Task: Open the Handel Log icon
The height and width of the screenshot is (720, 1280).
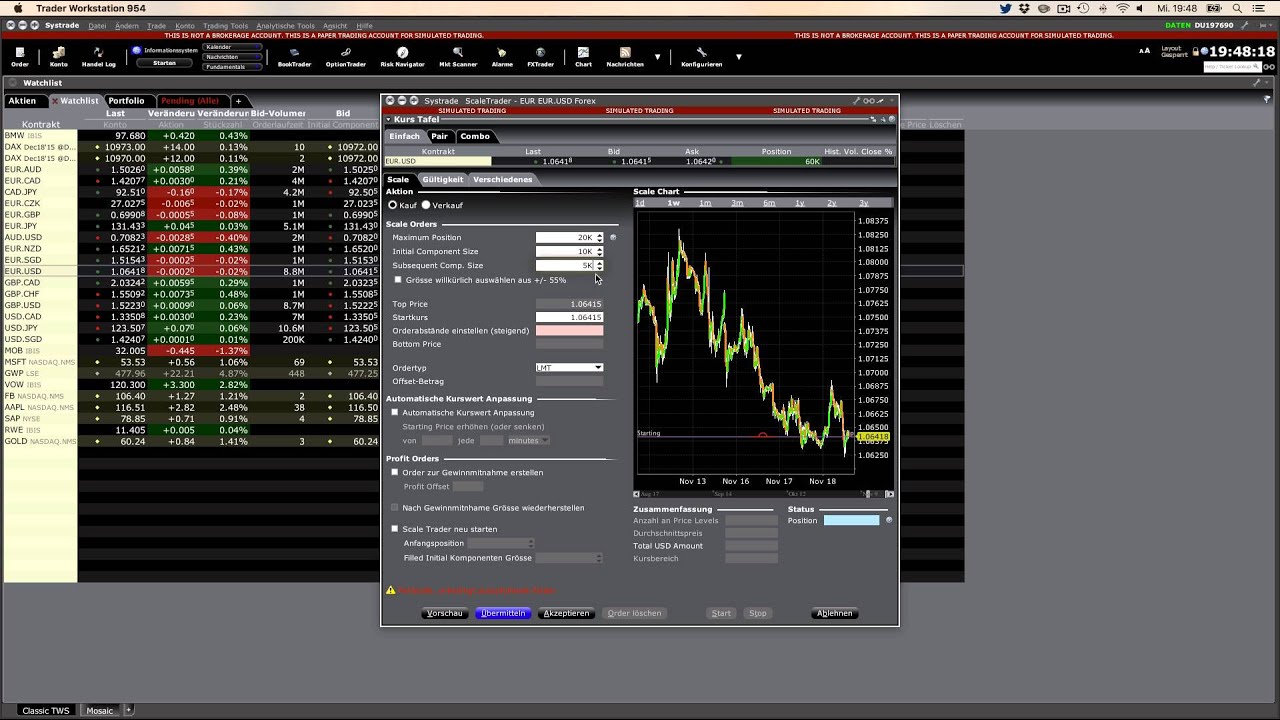Action: 99,56
